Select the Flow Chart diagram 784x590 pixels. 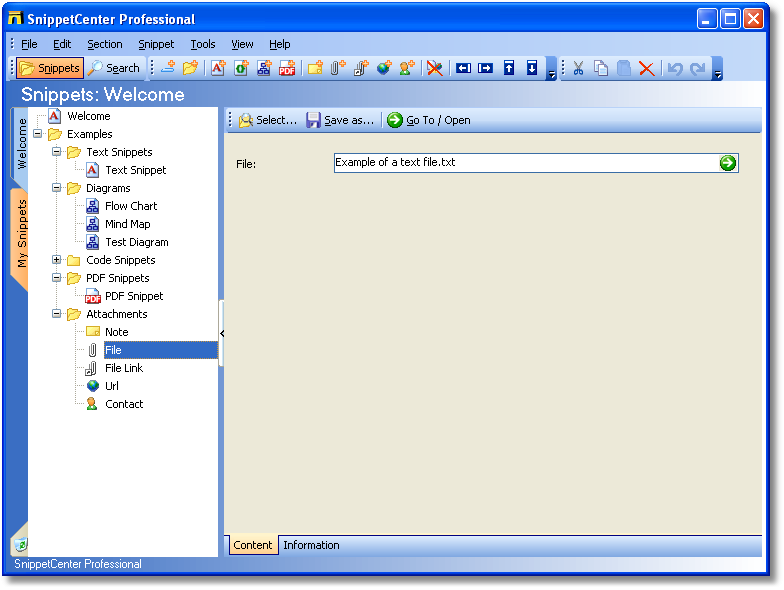pyautogui.click(x=131, y=206)
